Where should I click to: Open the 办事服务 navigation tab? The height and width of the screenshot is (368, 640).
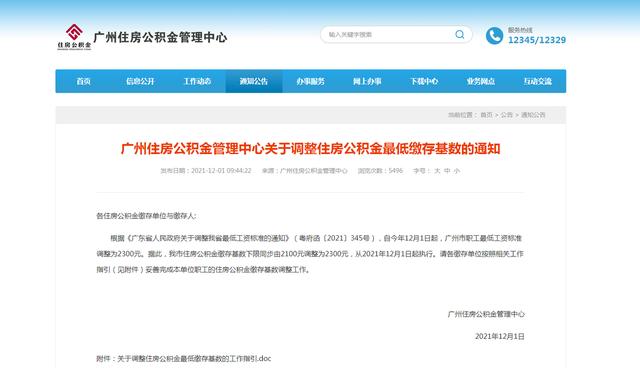point(311,81)
